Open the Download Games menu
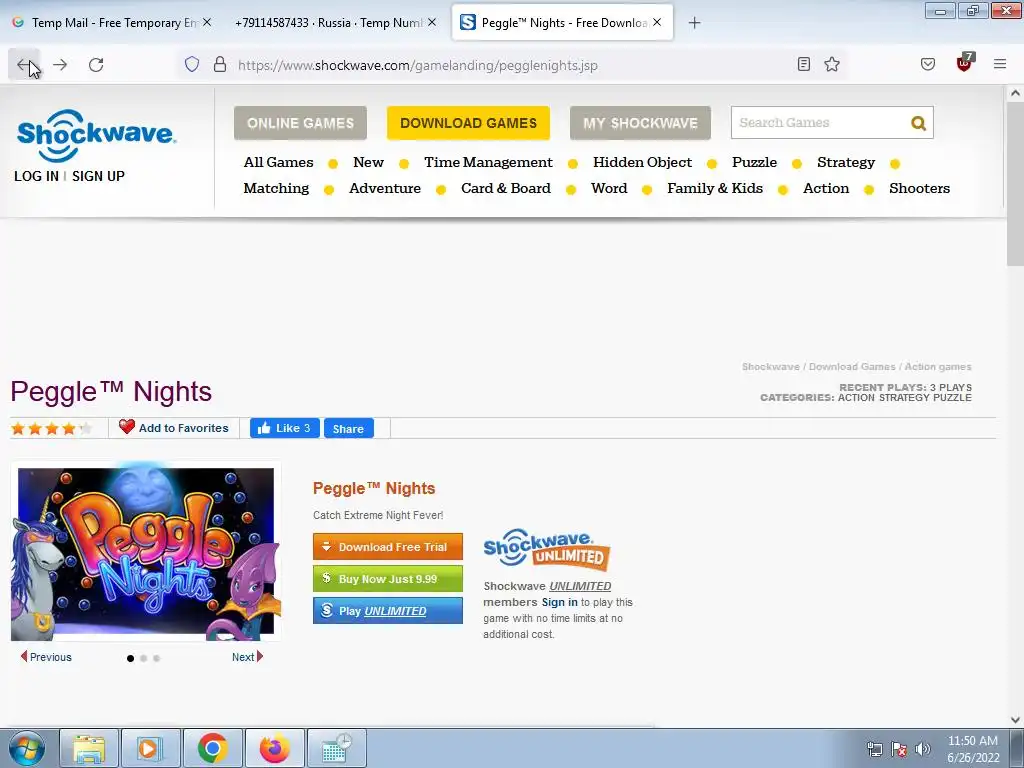 point(468,123)
